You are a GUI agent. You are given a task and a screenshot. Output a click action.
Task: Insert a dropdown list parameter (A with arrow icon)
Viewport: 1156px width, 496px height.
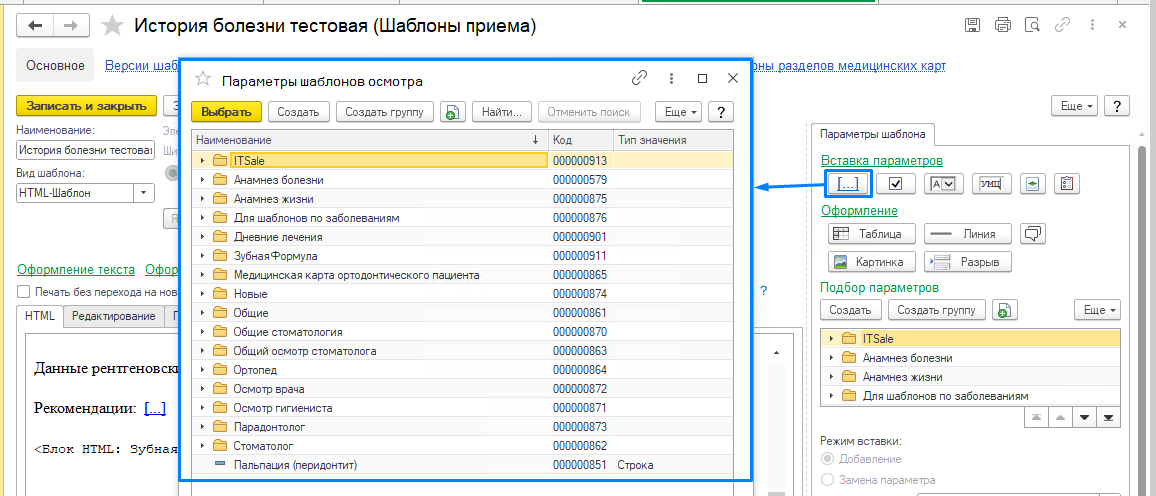coord(944,184)
